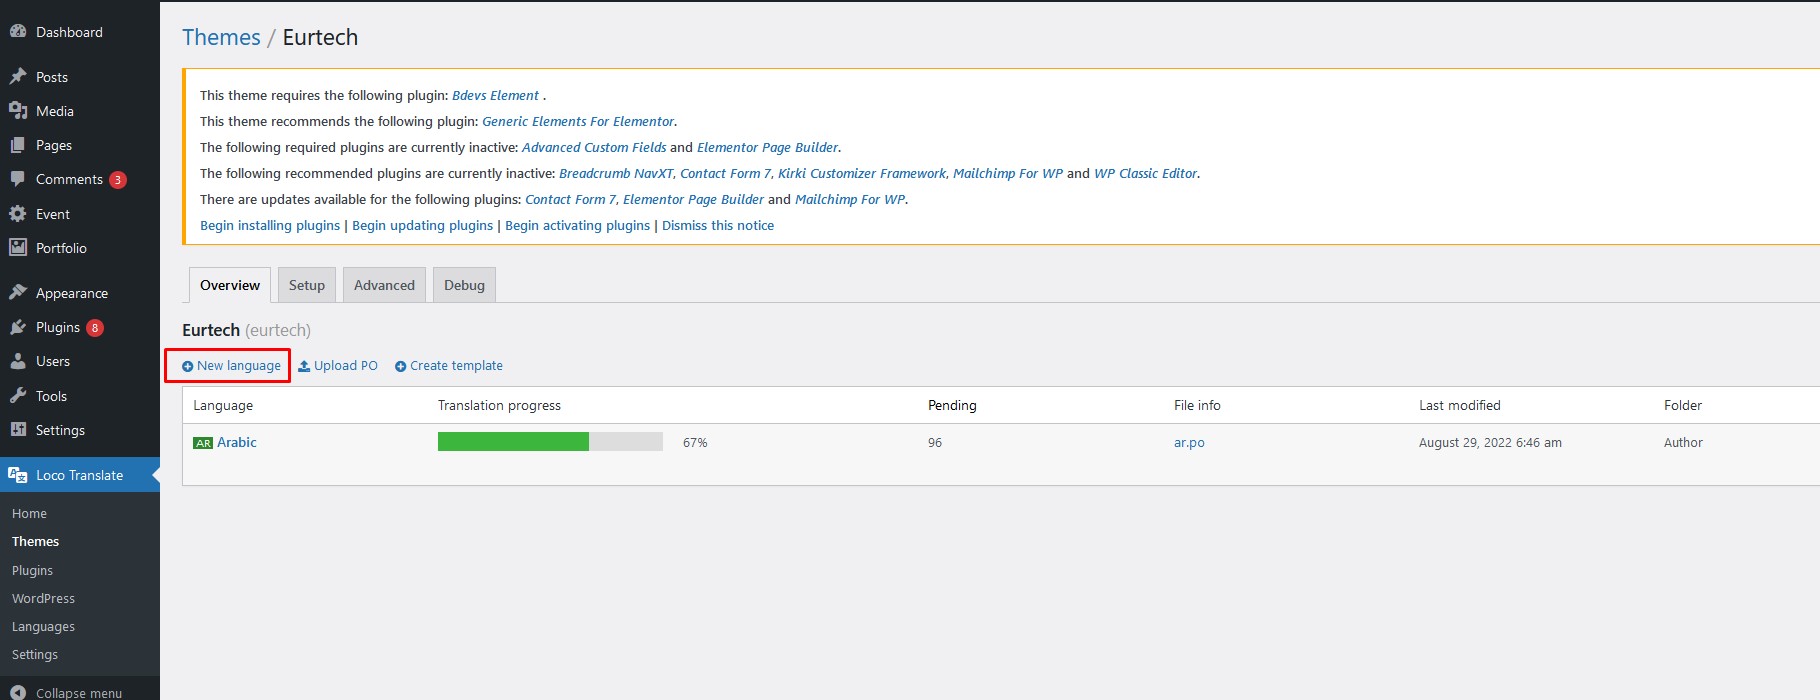The image size is (1820, 700).
Task: Open the Bdevs Element plugin link
Action: click(495, 95)
